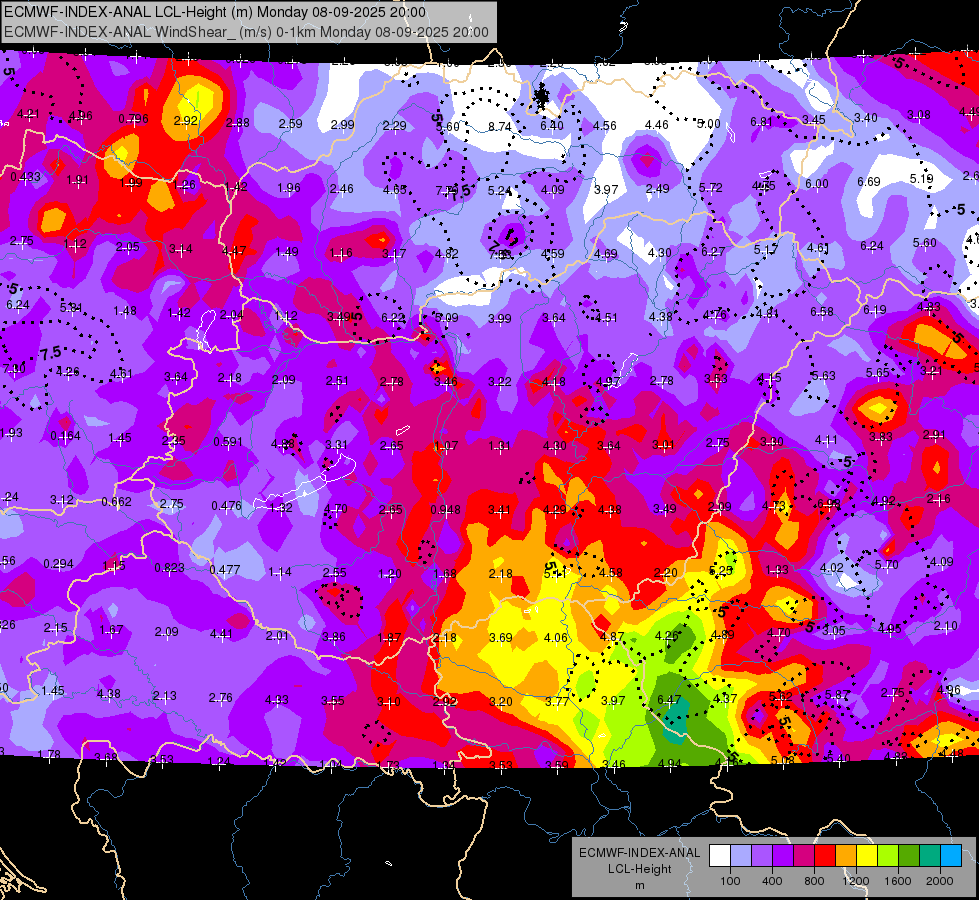Click the white legend swatch below 100 m
This screenshot has width=979, height=900.
720,856
